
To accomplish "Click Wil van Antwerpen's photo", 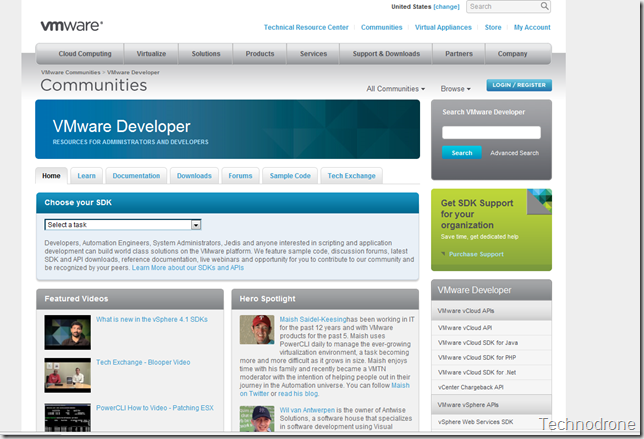I will [x=257, y=418].
